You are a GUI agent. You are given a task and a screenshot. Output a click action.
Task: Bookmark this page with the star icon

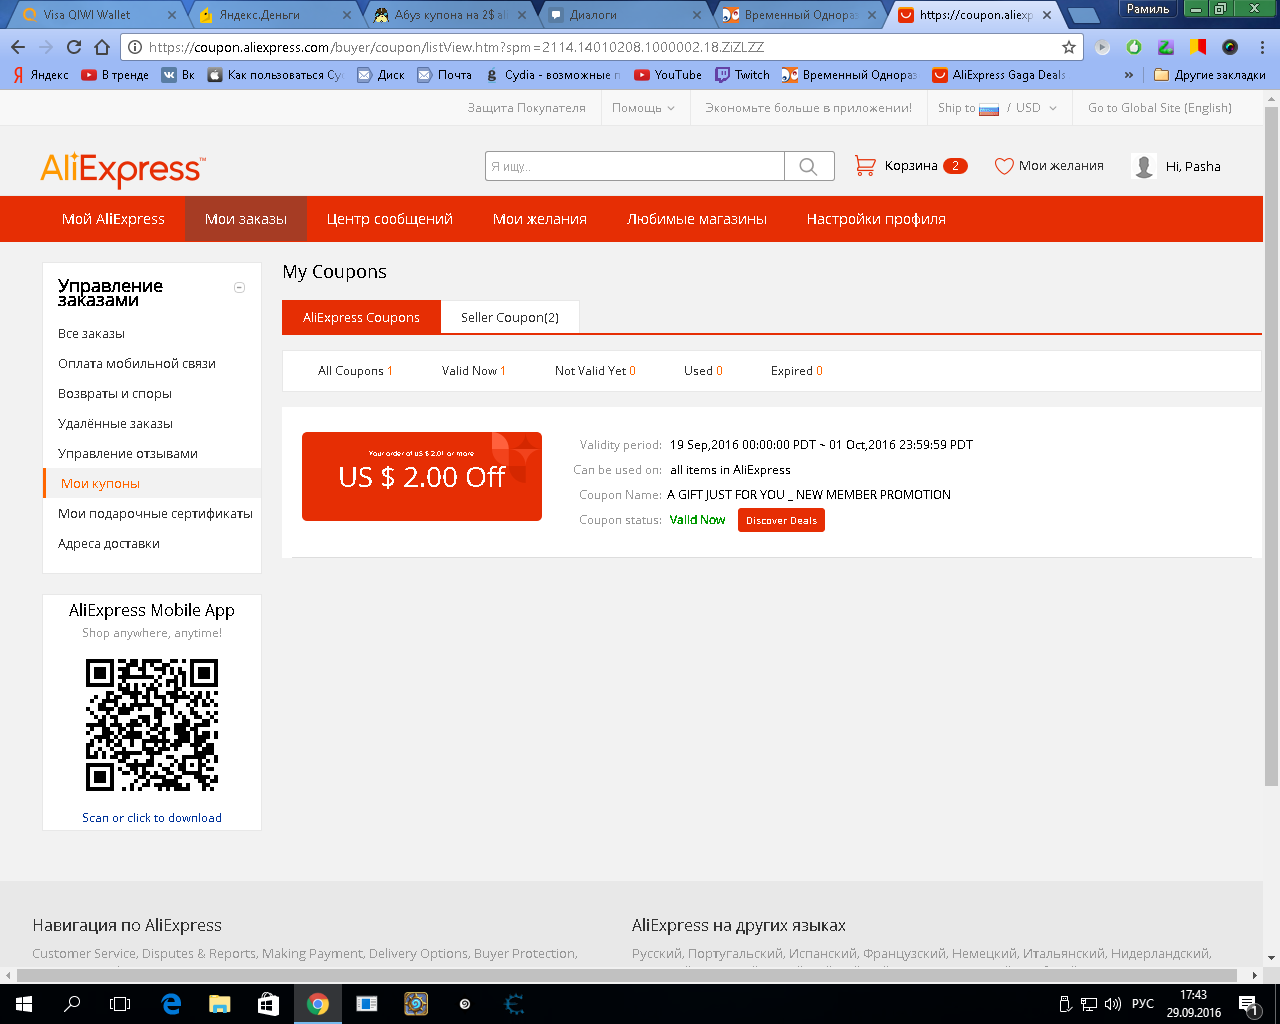click(x=1069, y=47)
